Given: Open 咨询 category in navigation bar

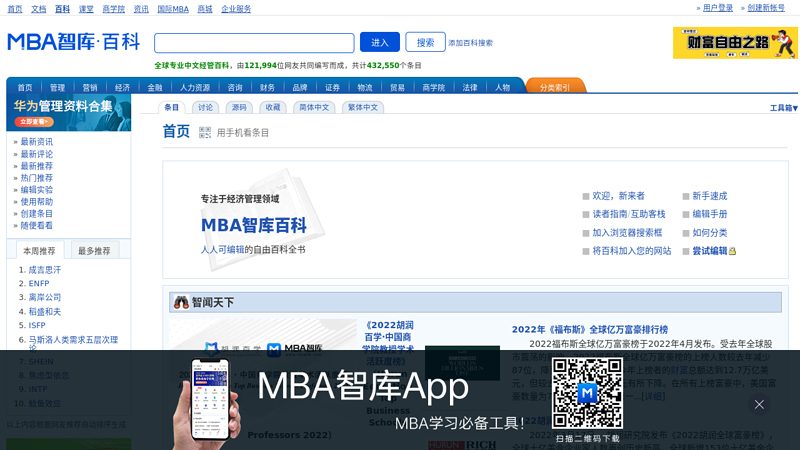Looking at the screenshot, I should tap(235, 88).
